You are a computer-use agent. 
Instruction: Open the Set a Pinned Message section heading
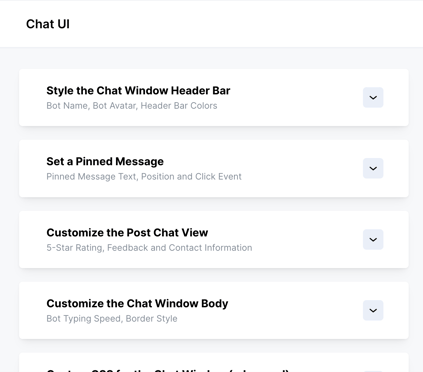(105, 162)
